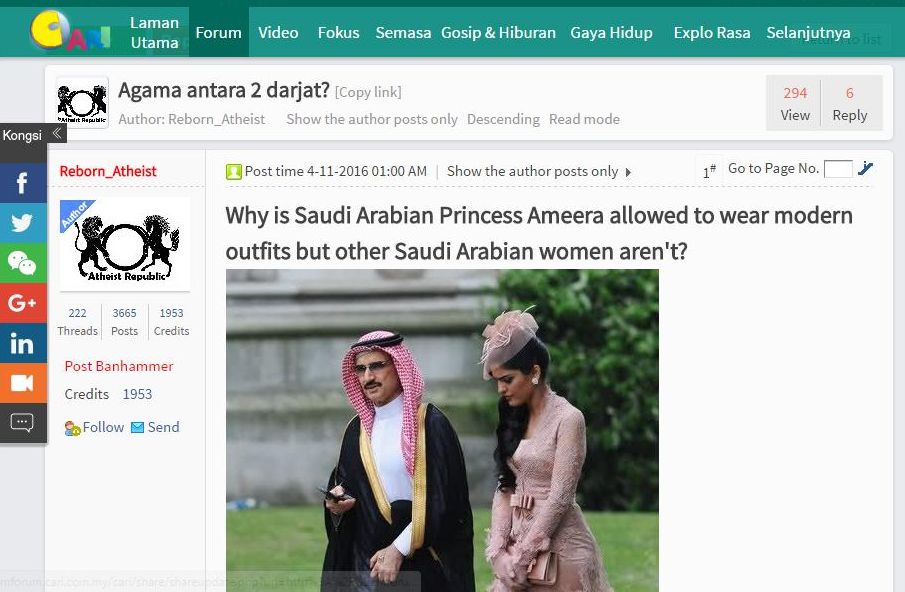Click the orange video camera icon

23,383
